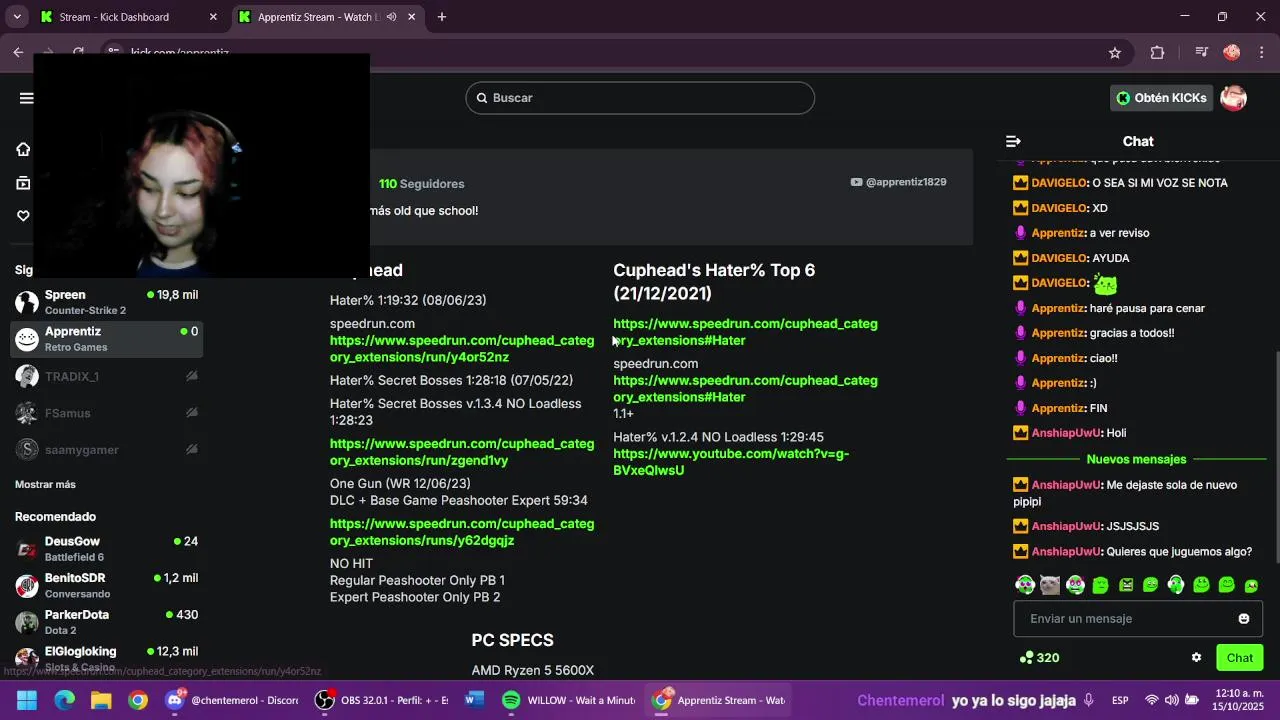Open the offline FSamus channel
This screenshot has height=720, width=1280.
coord(107,413)
